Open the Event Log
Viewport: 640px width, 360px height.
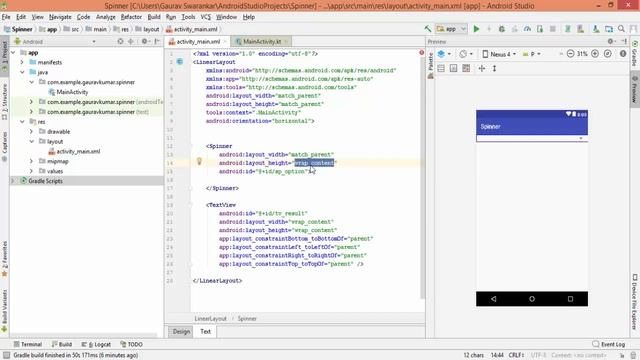click(x=609, y=344)
